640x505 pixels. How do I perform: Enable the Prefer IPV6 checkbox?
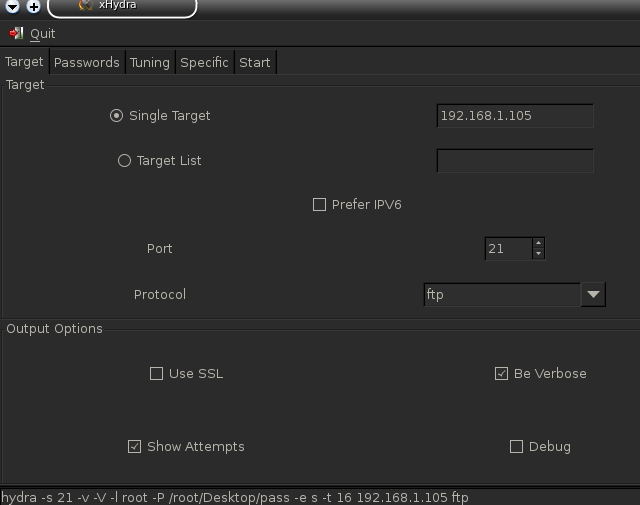(320, 205)
